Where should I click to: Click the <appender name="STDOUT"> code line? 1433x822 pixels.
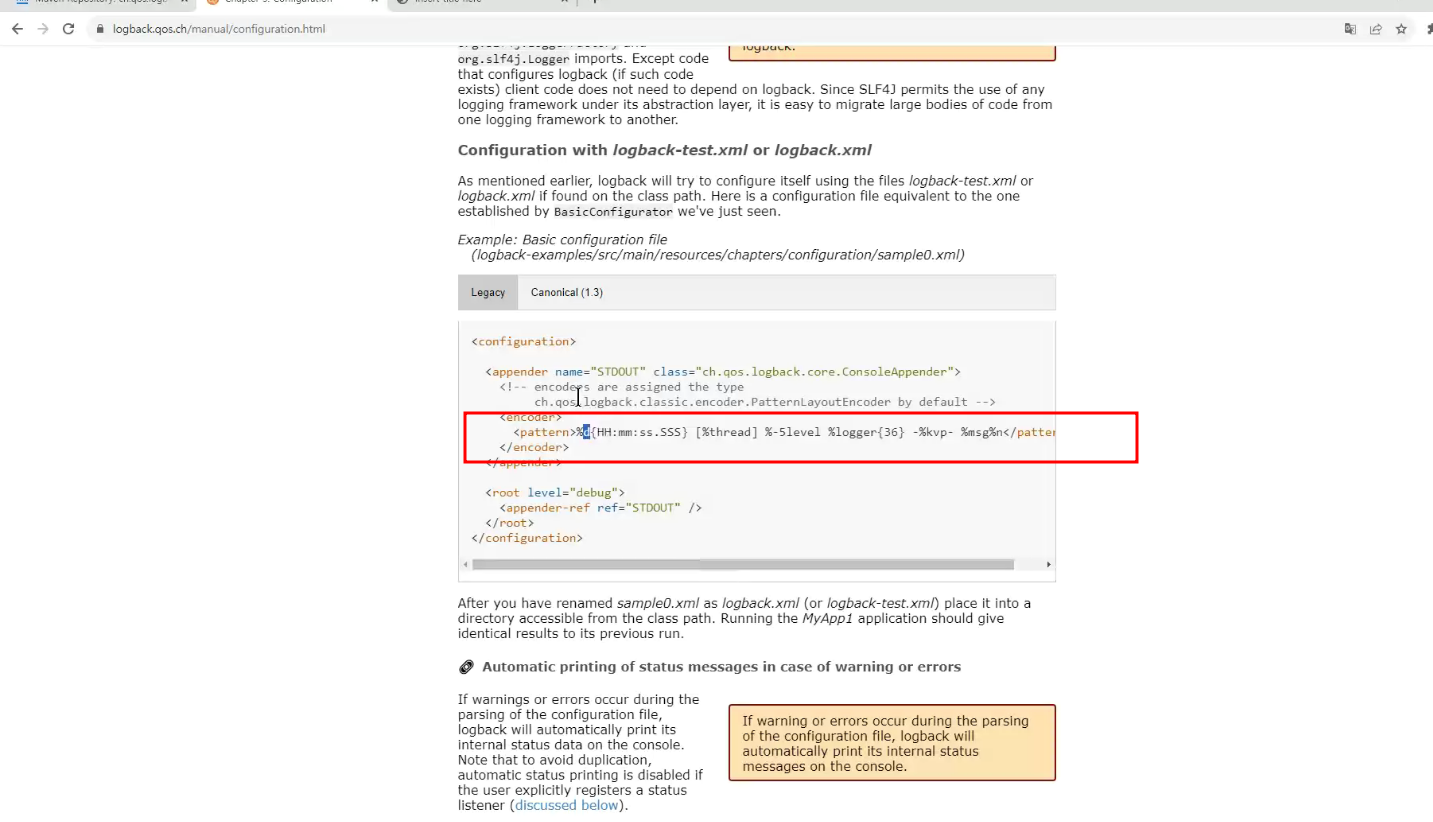(x=723, y=372)
